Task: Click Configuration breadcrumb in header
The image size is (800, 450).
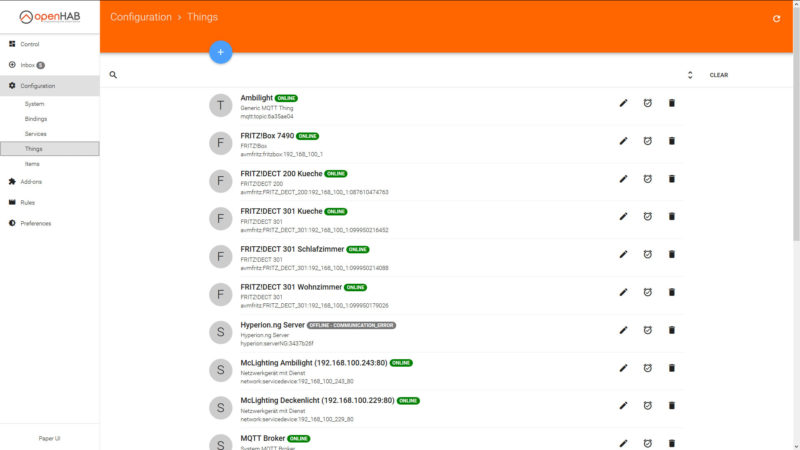Action: (x=141, y=17)
